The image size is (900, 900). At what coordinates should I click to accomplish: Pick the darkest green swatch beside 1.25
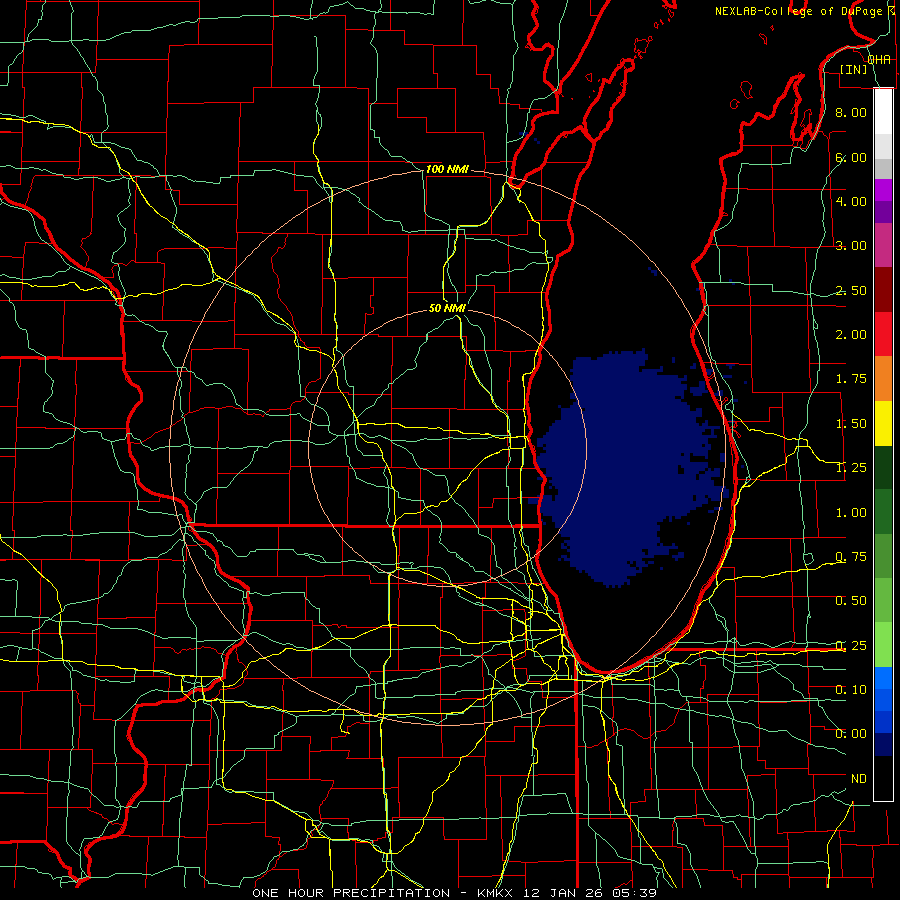tap(883, 468)
